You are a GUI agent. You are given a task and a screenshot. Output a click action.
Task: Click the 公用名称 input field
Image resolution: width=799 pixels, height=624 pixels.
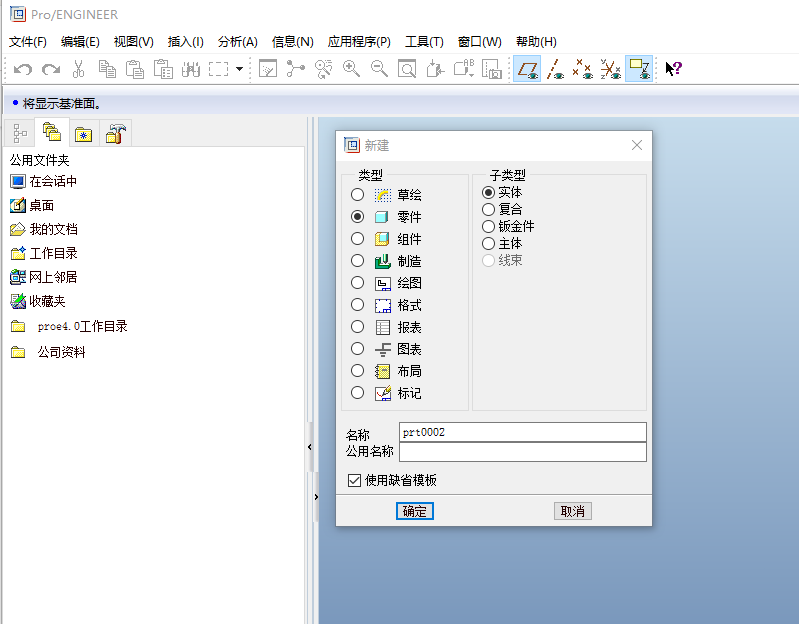[x=523, y=452]
